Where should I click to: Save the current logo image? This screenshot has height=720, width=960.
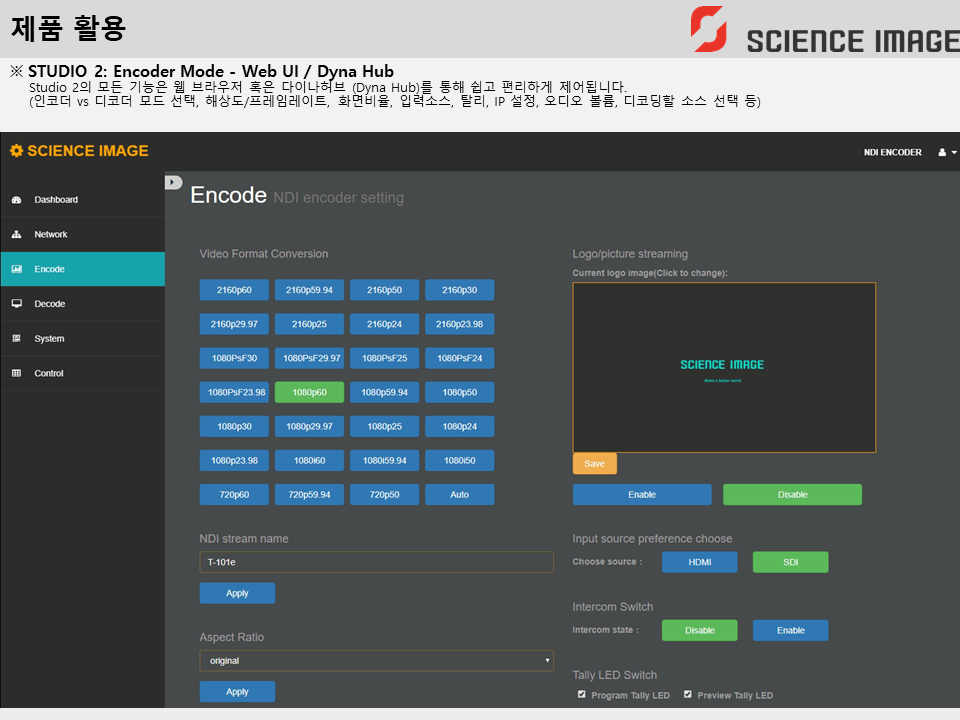pos(594,463)
